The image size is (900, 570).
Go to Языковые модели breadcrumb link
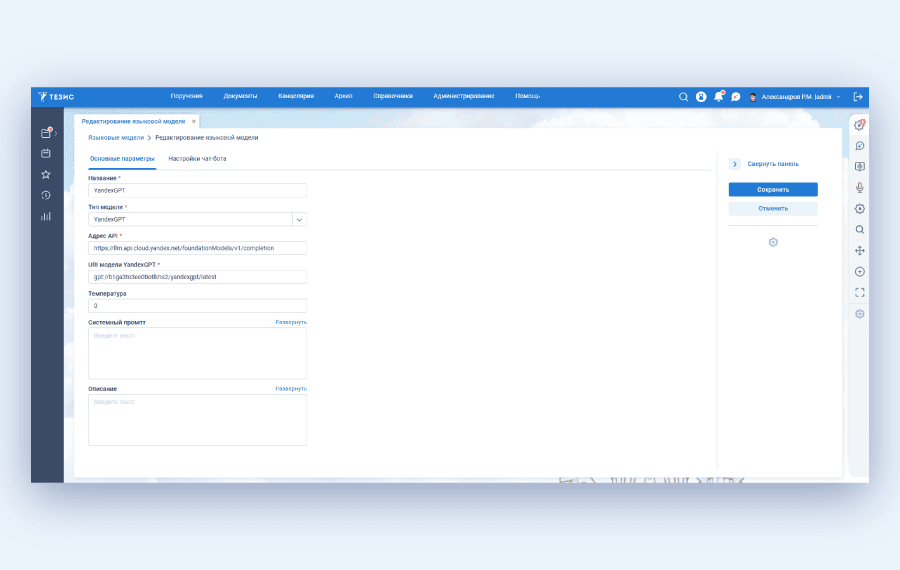pos(116,138)
